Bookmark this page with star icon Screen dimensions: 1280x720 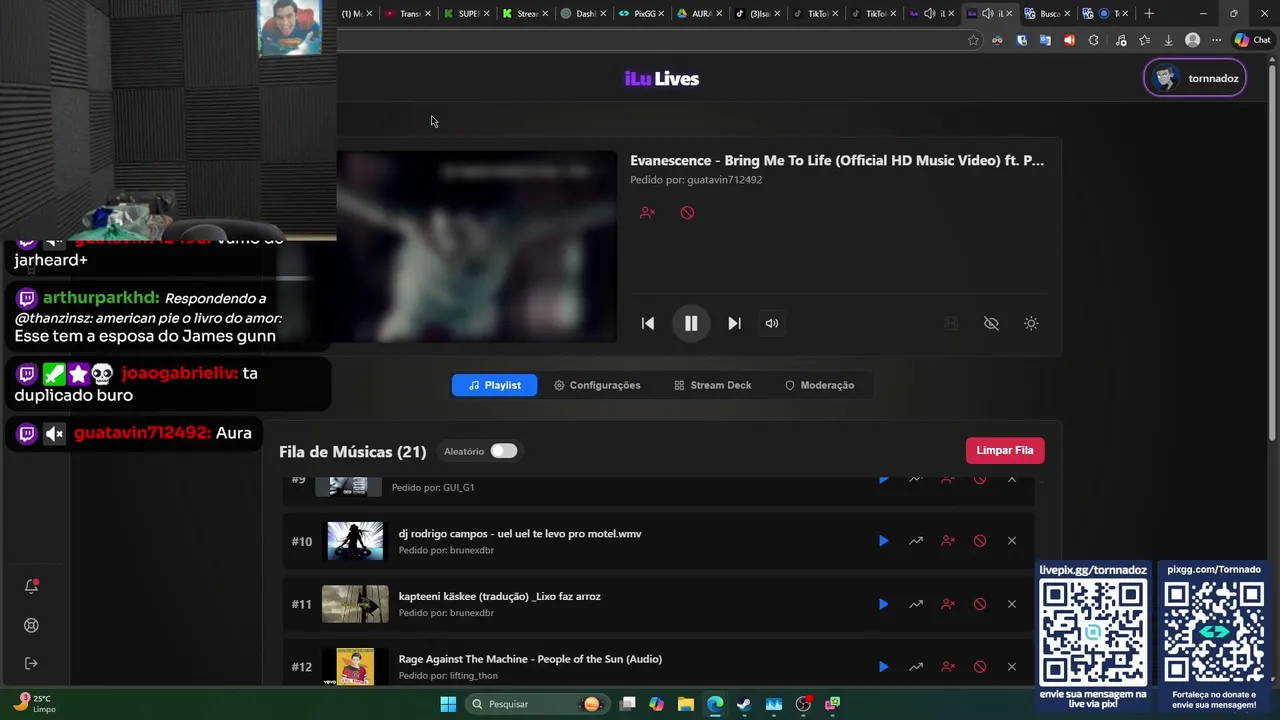click(973, 40)
